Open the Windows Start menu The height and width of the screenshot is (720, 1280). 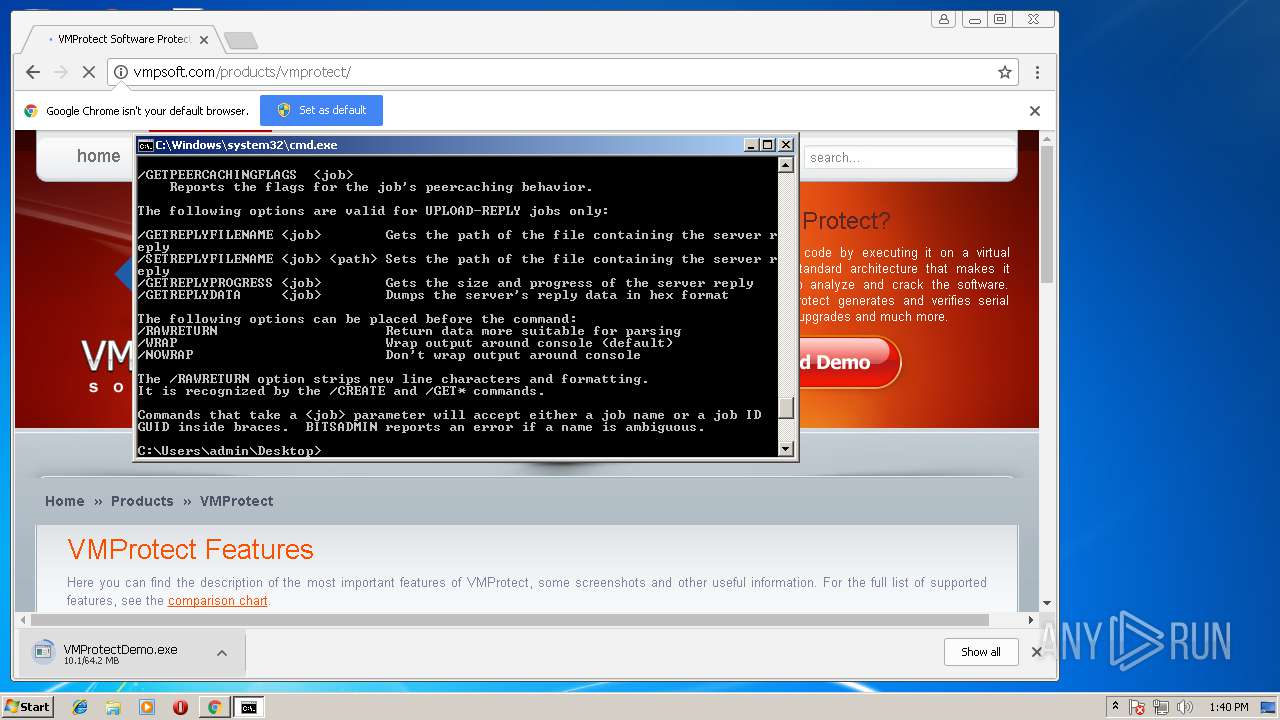[27, 707]
